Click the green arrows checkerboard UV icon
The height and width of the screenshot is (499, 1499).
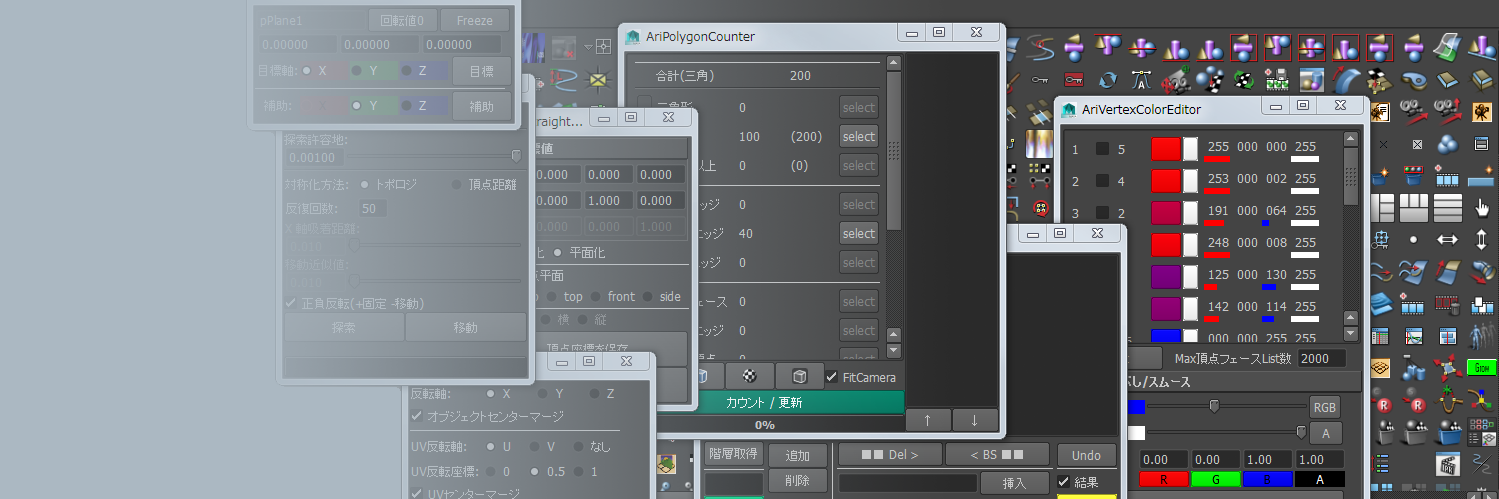[x=1244, y=79]
